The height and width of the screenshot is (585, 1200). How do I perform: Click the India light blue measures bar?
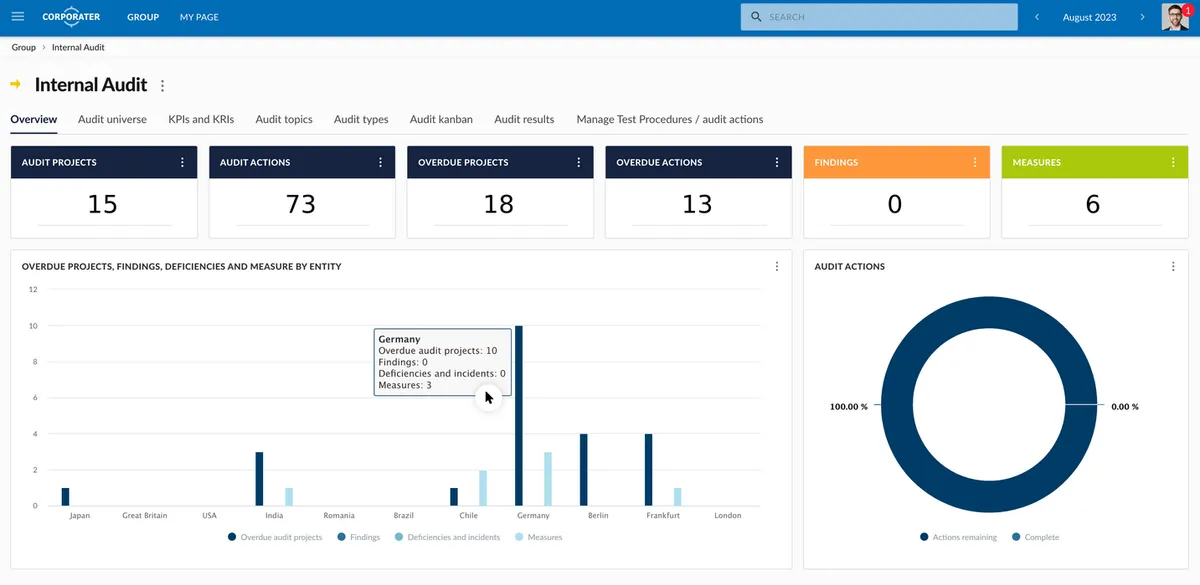(289, 497)
